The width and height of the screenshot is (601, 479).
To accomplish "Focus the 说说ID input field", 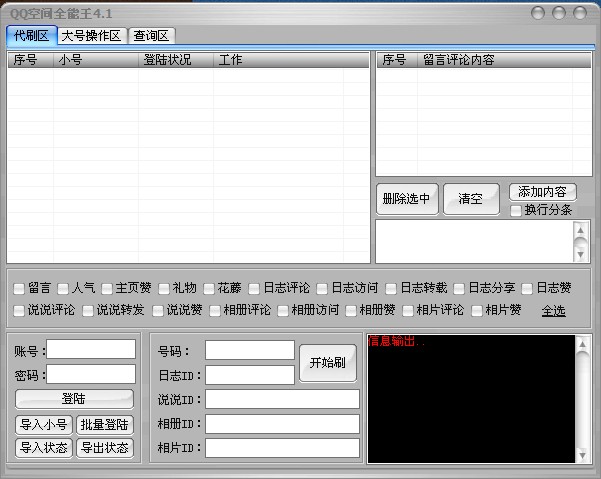I will coord(282,399).
